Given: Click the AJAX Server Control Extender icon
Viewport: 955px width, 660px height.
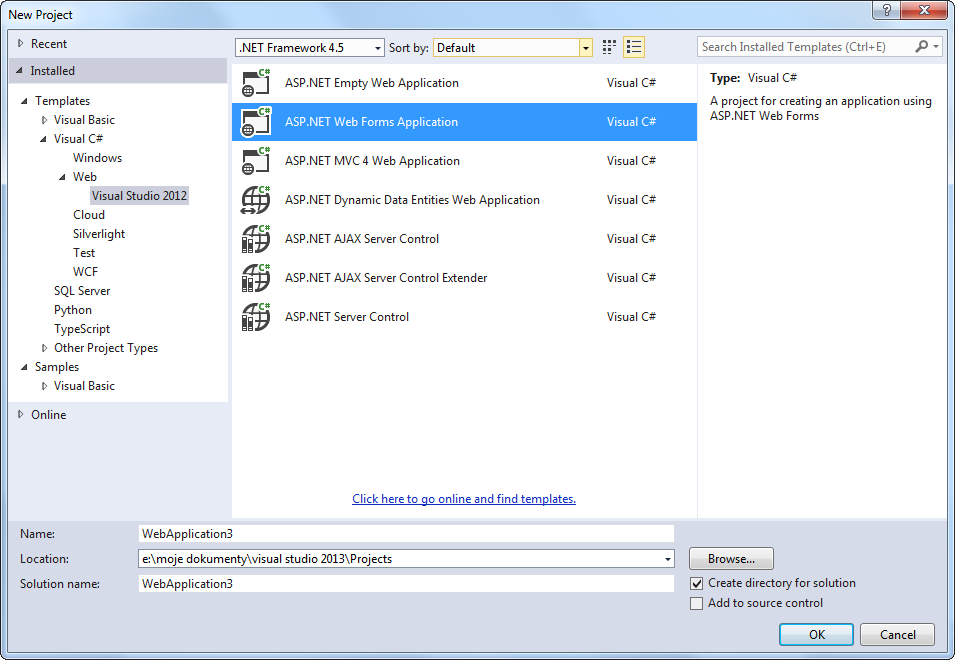Looking at the screenshot, I should click(x=256, y=278).
